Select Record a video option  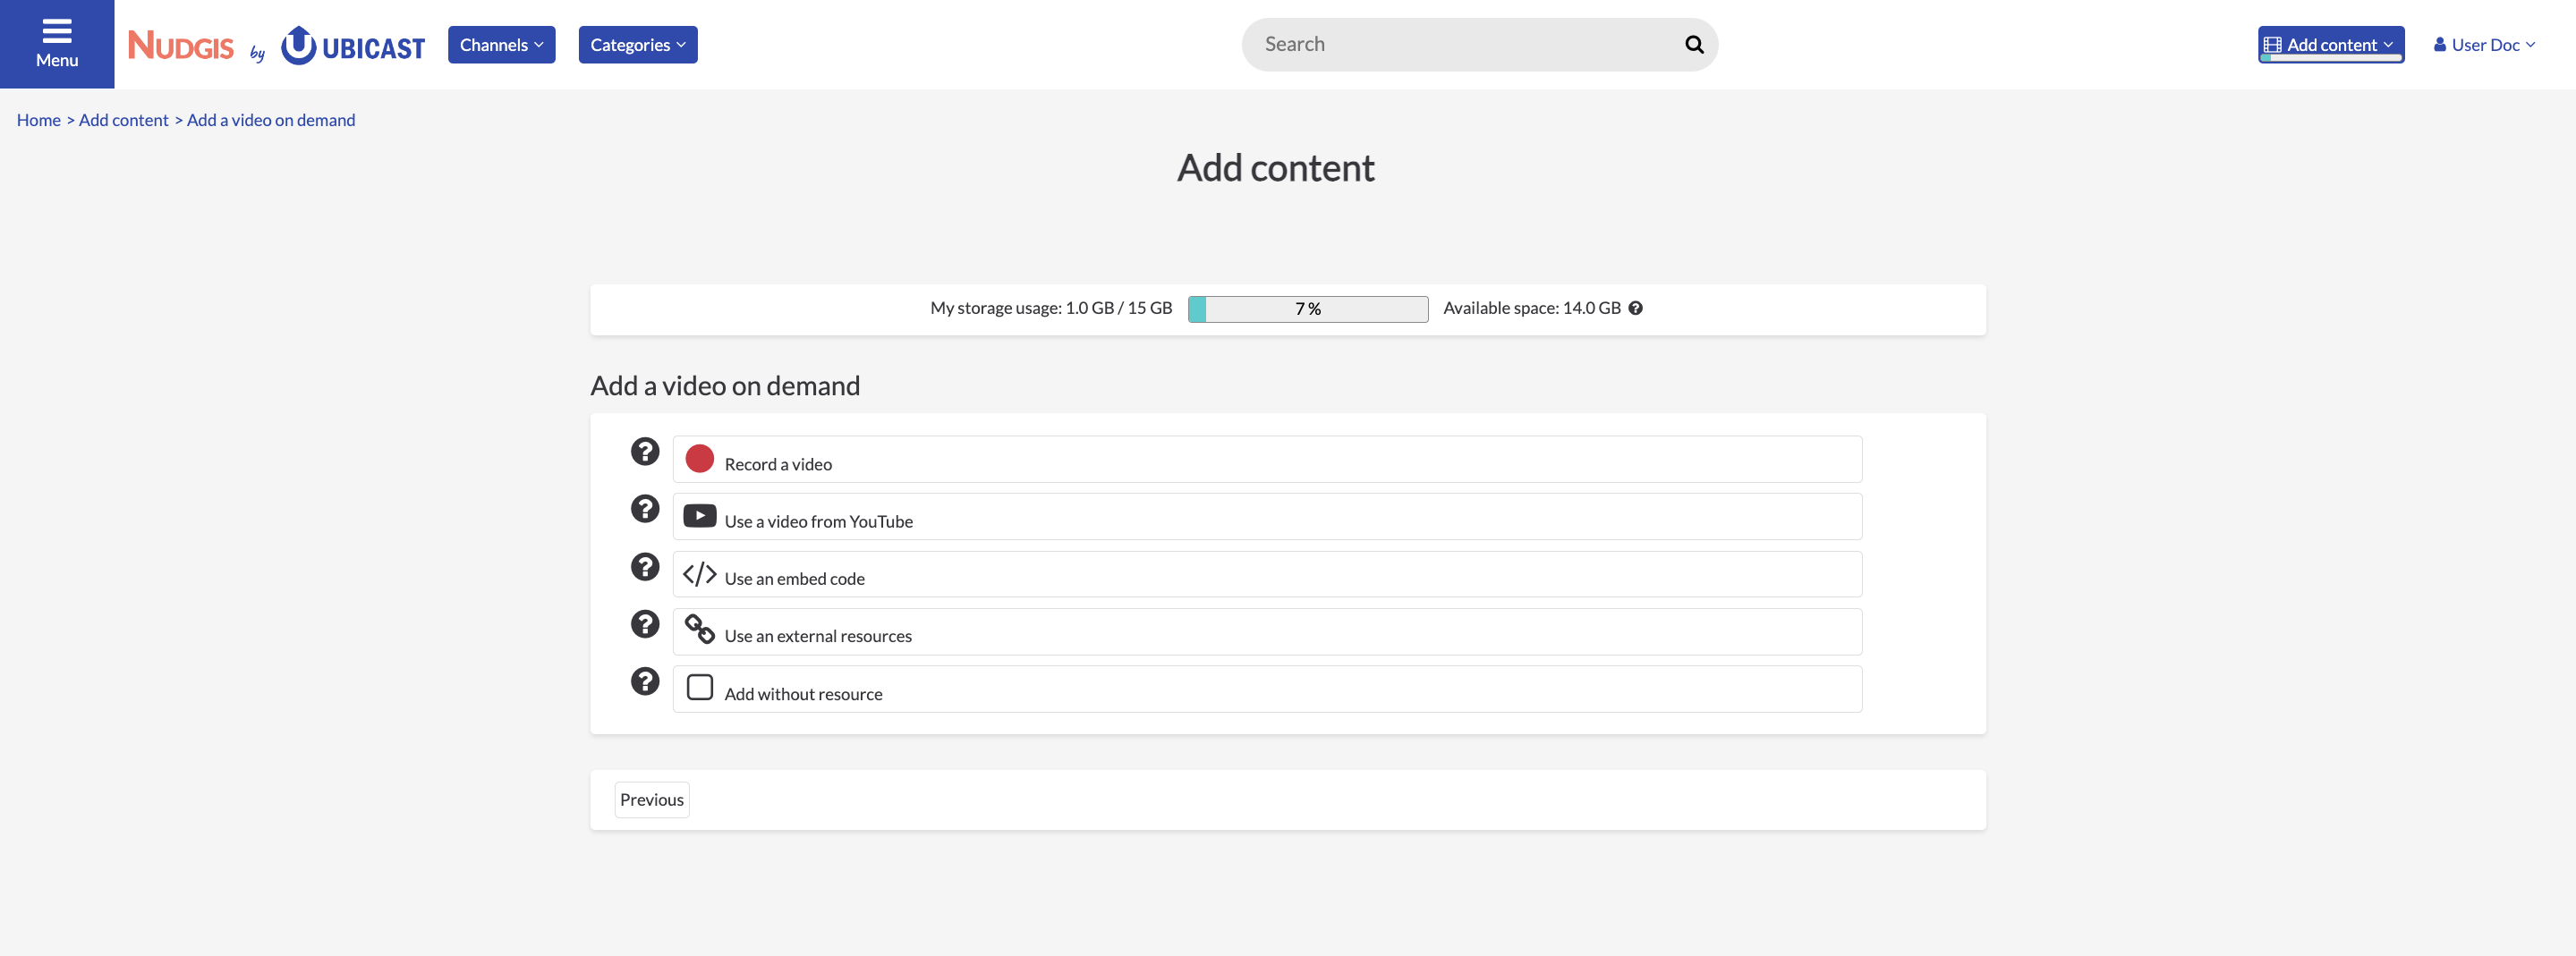(x=1267, y=460)
